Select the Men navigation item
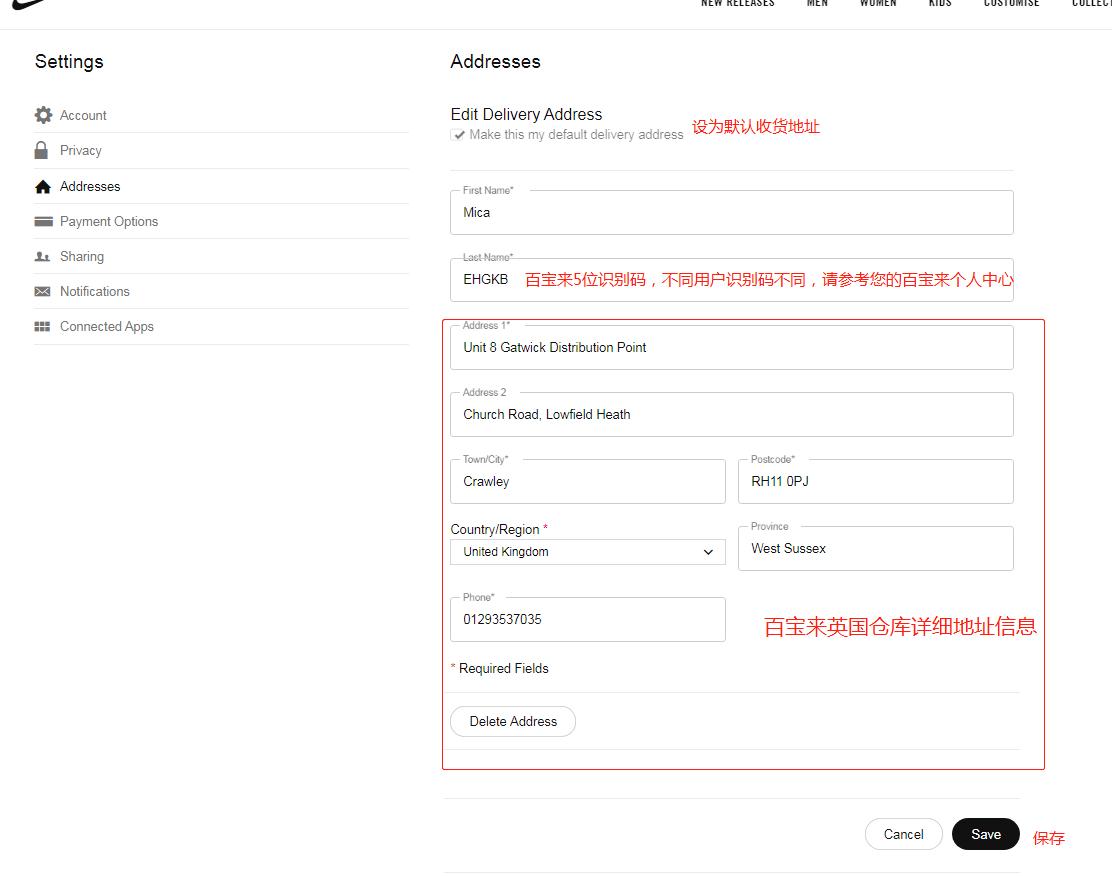Screen dimensions: 1112x876 [817, 4]
